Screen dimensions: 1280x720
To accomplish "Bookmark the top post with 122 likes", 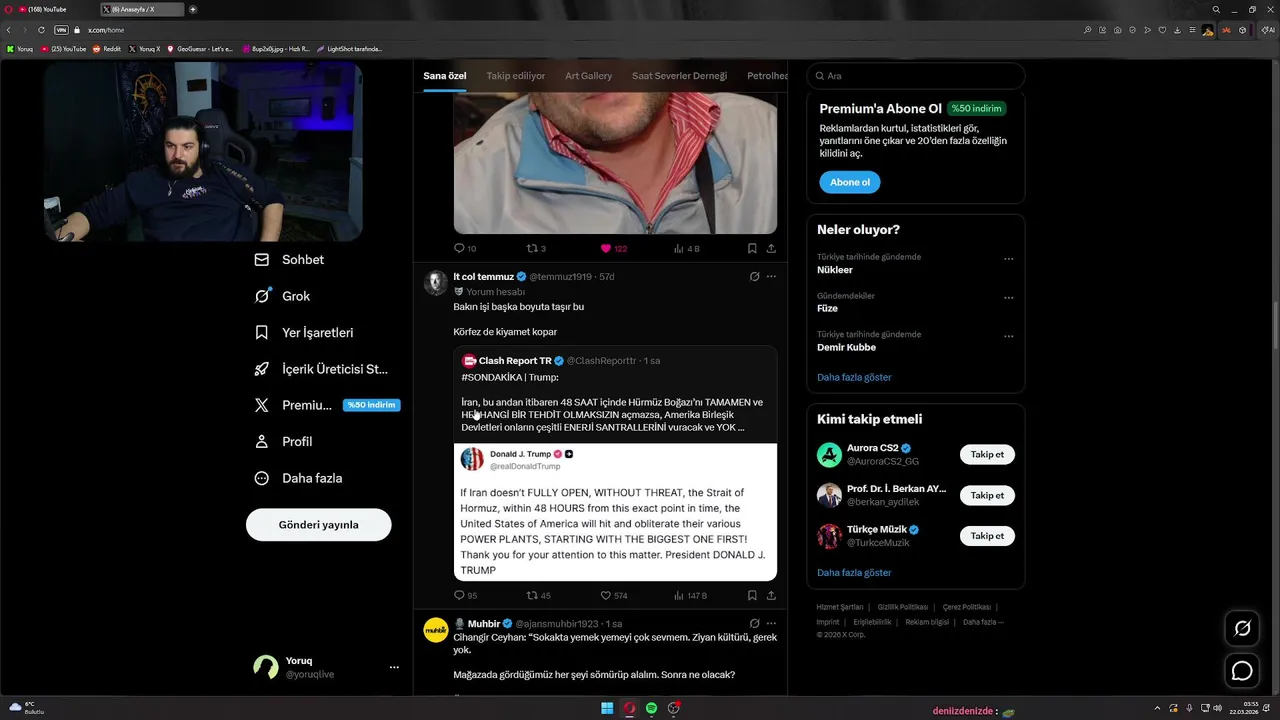I will point(752,248).
